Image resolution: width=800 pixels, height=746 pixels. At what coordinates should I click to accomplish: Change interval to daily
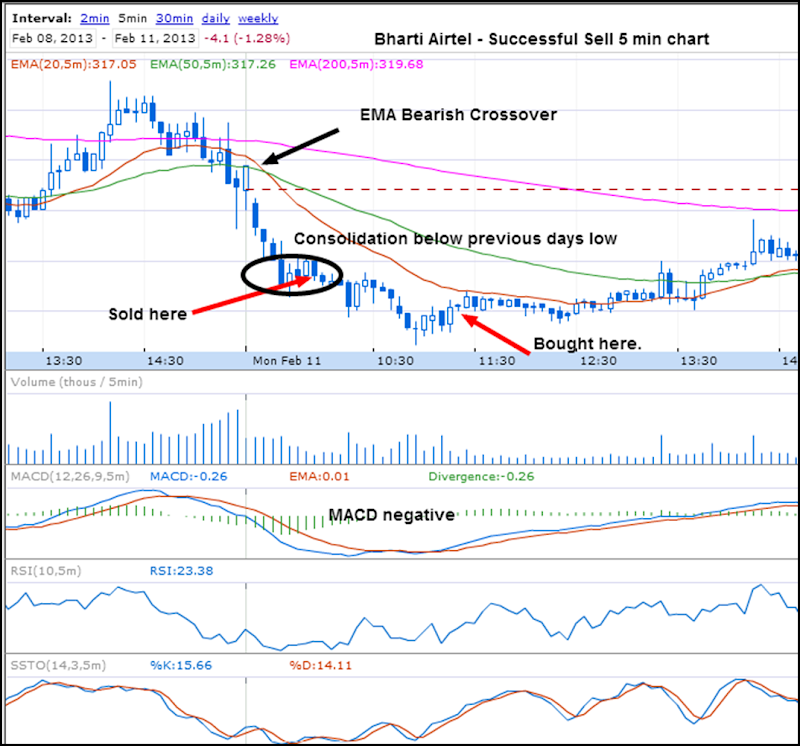point(216,18)
